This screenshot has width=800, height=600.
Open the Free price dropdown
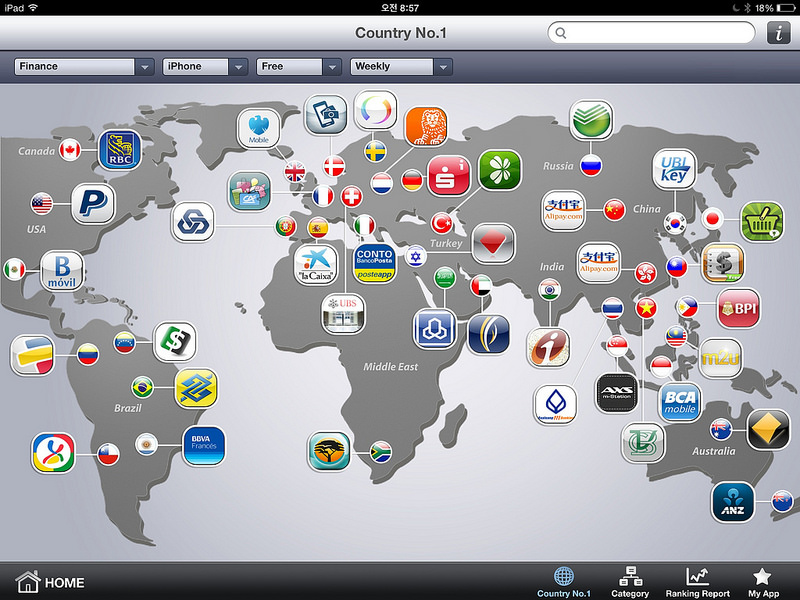pyautogui.click(x=299, y=66)
